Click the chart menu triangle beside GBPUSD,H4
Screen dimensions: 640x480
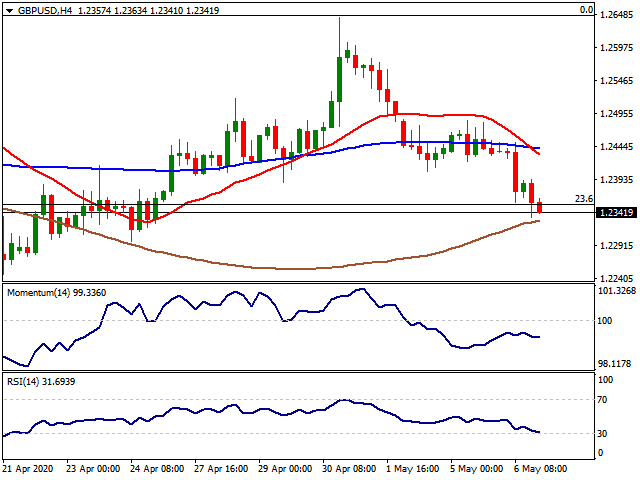9,11
